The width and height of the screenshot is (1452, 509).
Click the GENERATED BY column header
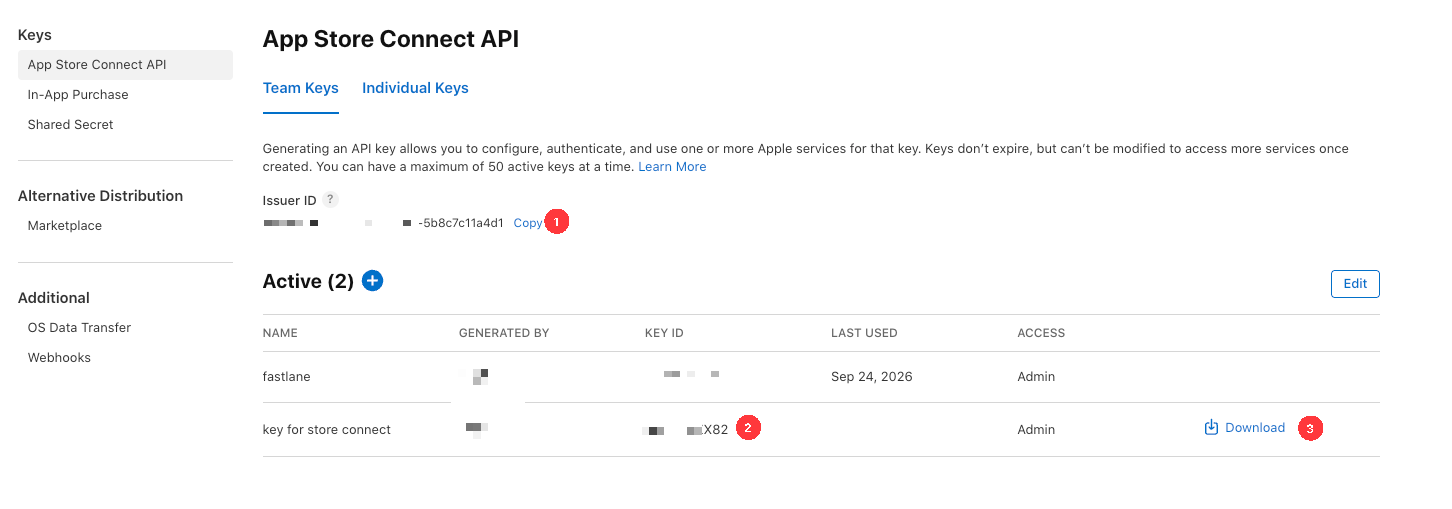(504, 333)
